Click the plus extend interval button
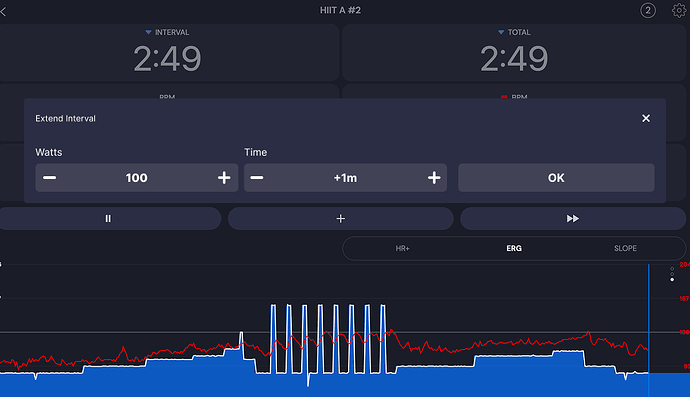The height and width of the screenshot is (397, 690). tap(341, 218)
